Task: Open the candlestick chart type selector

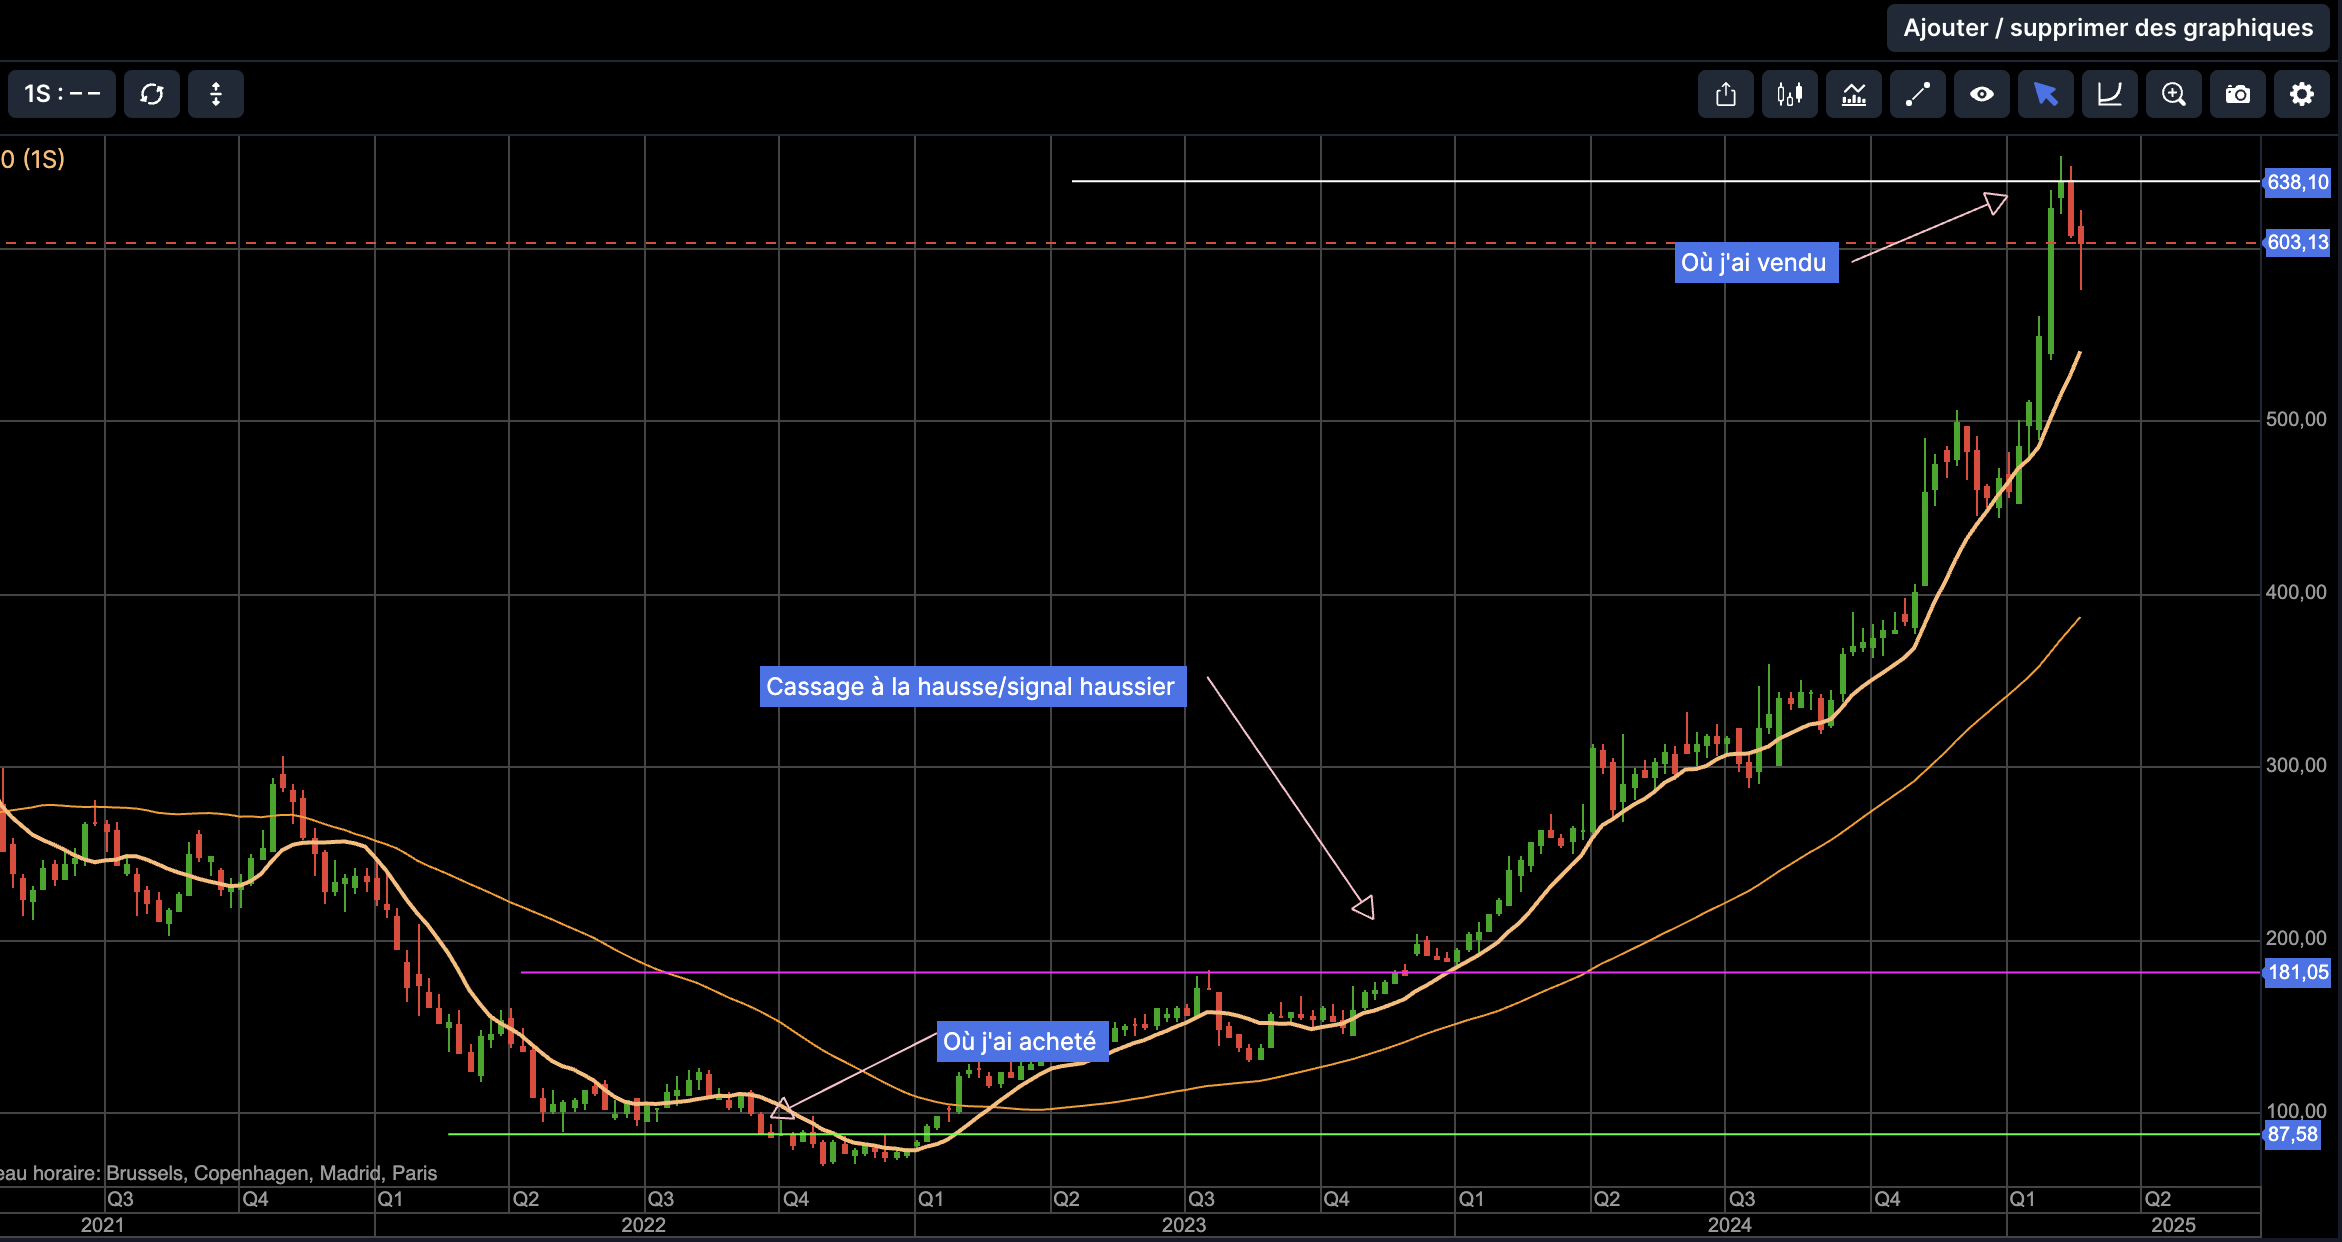Action: coord(1789,94)
